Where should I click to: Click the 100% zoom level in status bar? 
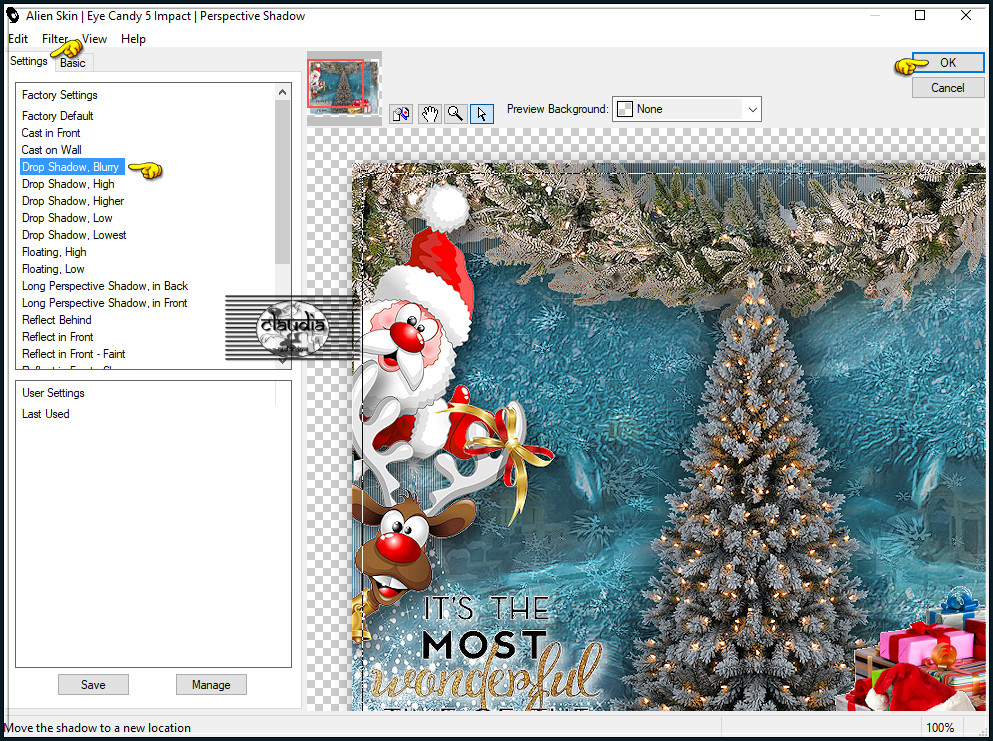point(940,728)
